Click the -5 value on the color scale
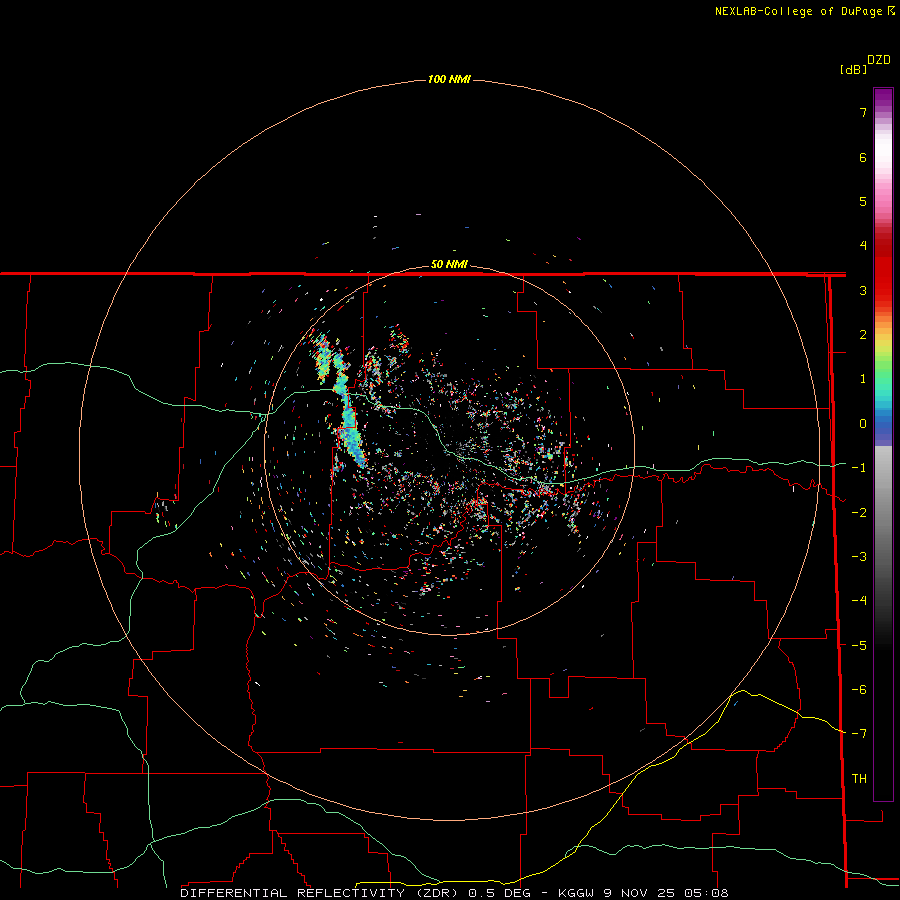 tap(859, 646)
